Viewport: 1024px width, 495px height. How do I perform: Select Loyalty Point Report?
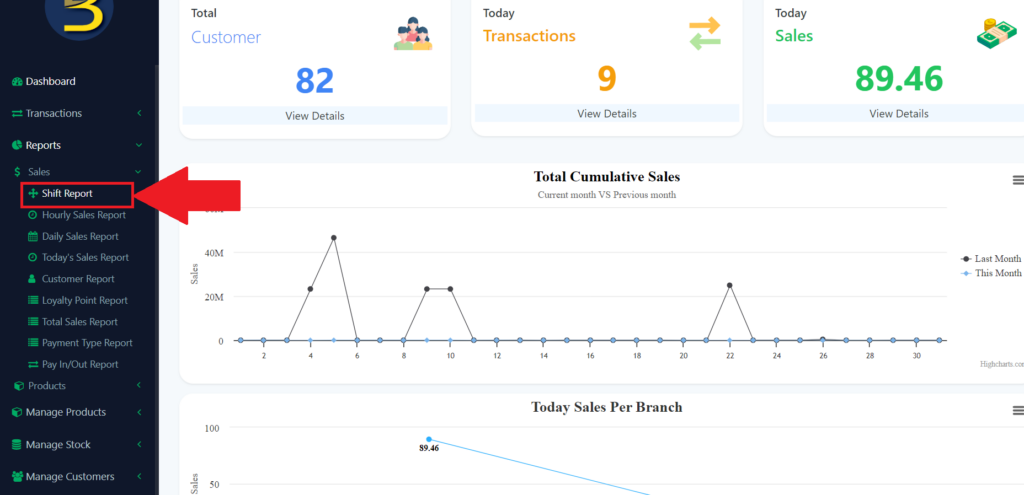(84, 300)
